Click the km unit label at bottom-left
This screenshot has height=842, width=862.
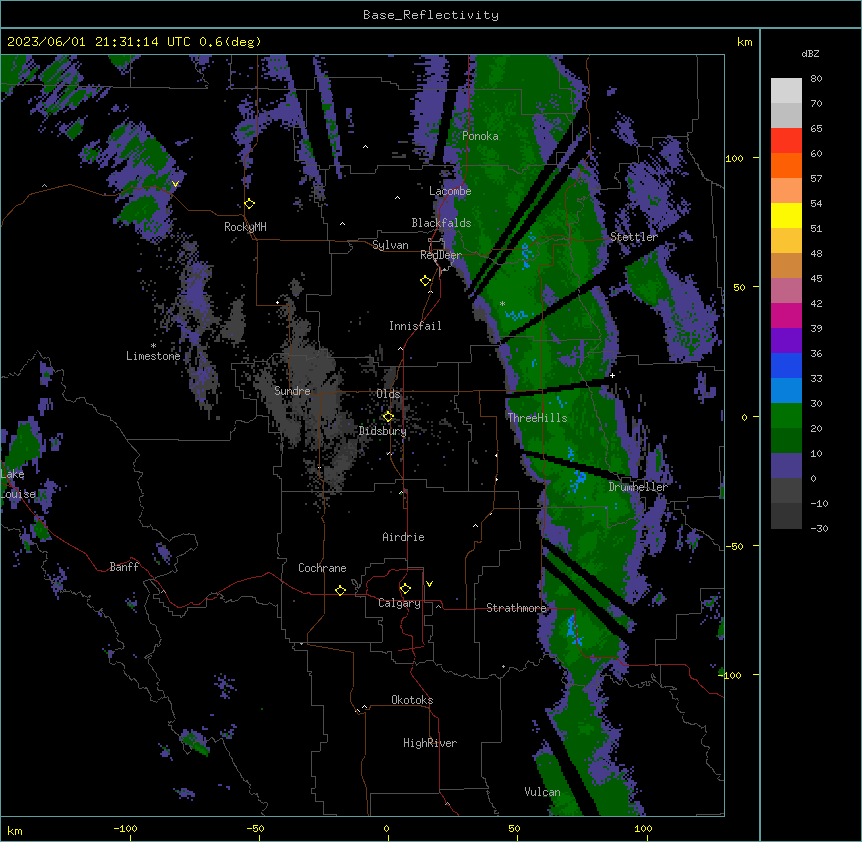(x=15, y=830)
